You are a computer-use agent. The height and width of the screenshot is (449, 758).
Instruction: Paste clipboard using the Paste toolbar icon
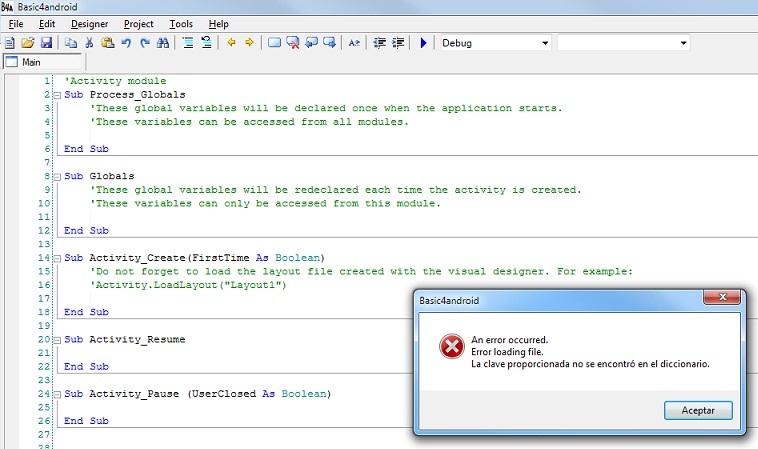point(107,43)
